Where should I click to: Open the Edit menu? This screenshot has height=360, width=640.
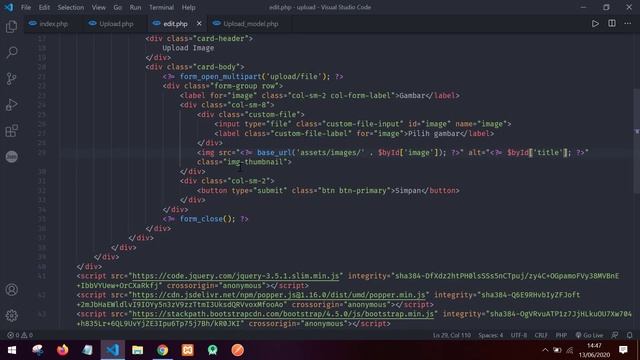pos(44,7)
